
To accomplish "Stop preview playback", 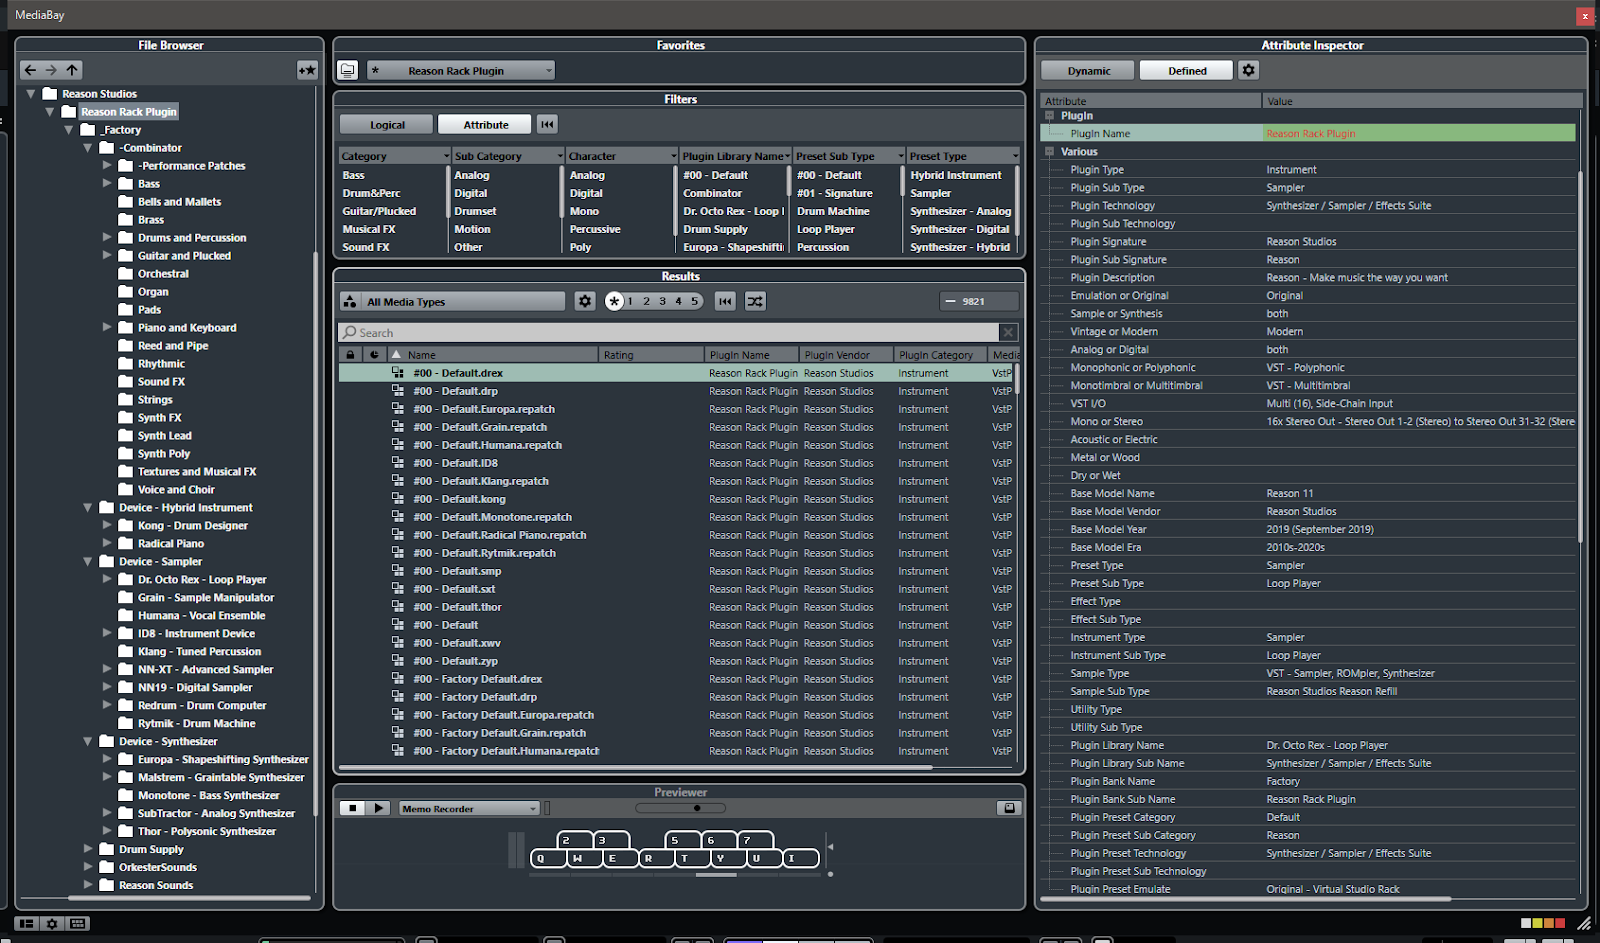I will tap(352, 808).
